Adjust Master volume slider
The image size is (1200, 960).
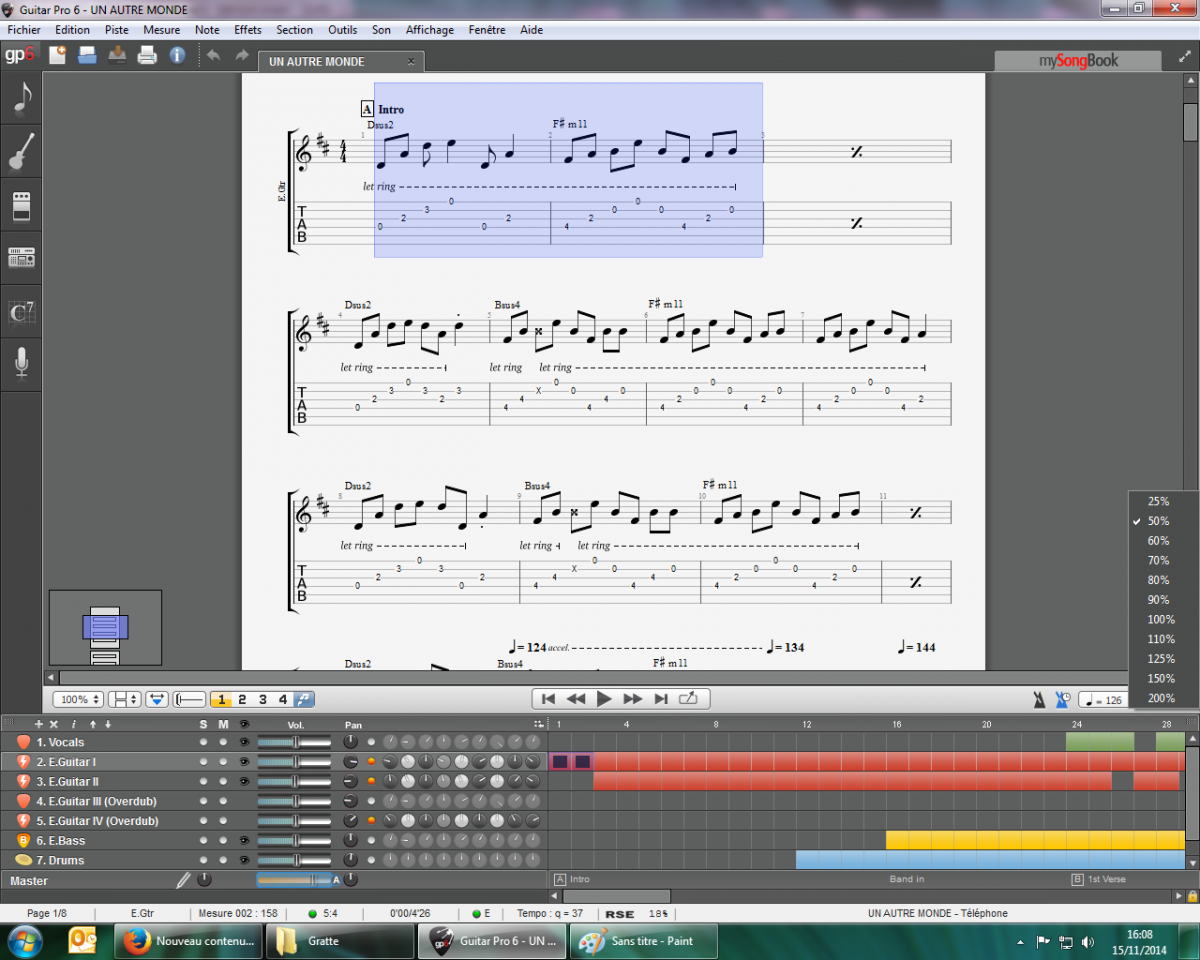pos(294,880)
